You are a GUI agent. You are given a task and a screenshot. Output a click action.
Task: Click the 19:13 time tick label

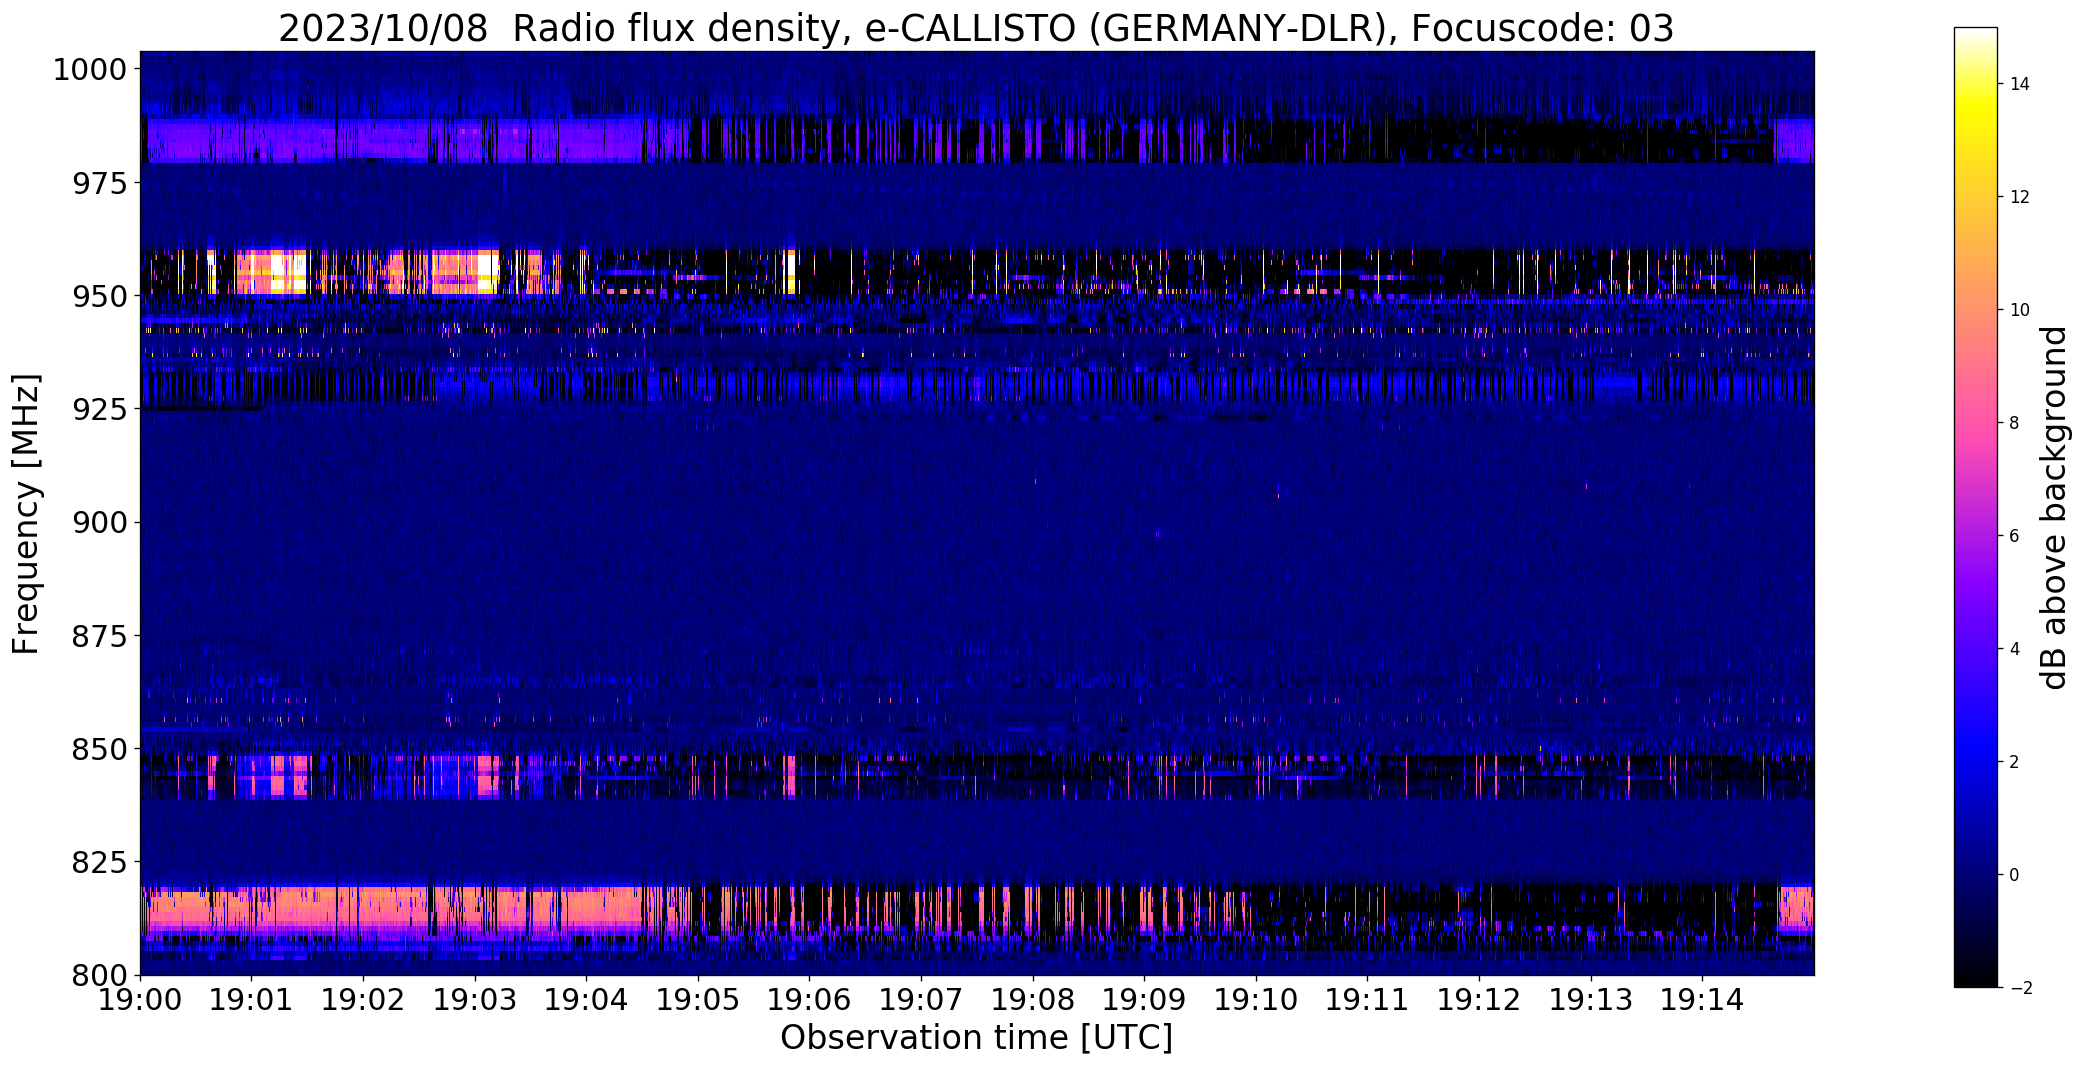(x=1590, y=1000)
